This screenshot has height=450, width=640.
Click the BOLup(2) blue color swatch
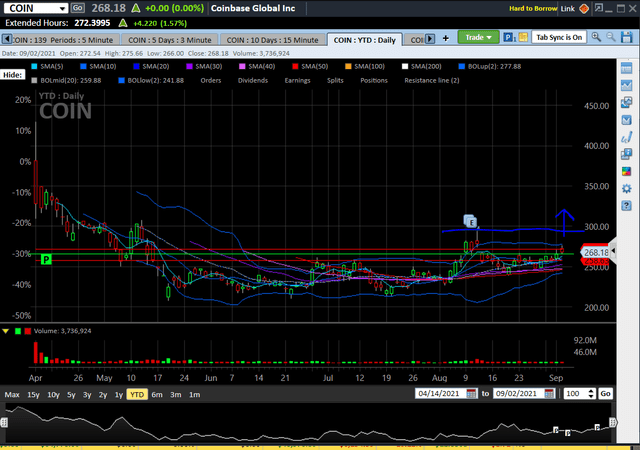462,67
